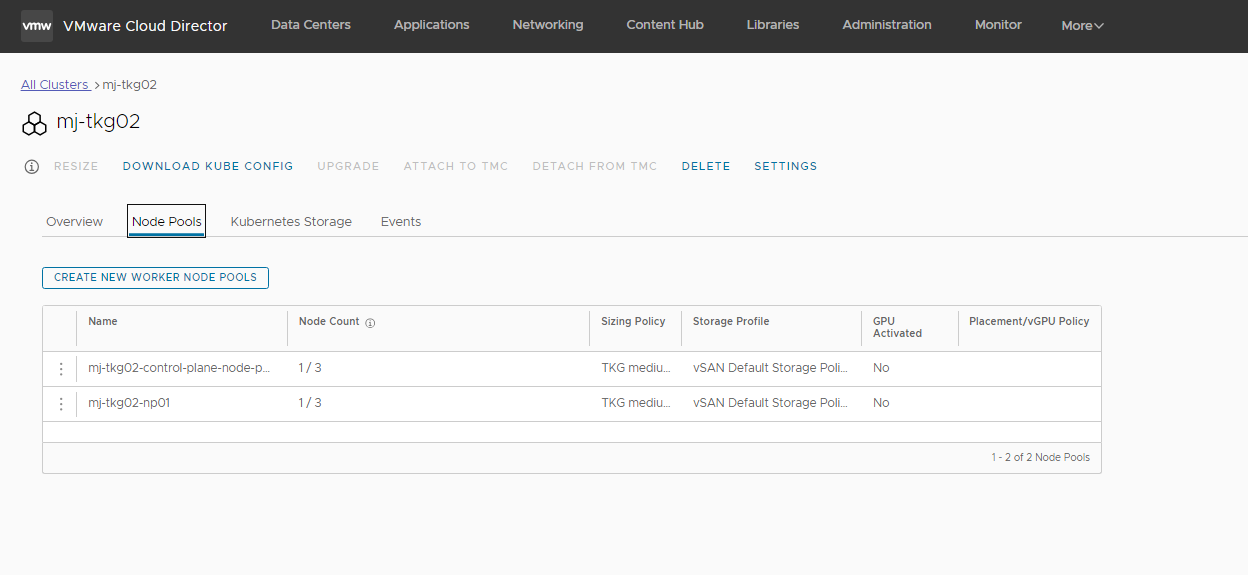Switch to the Overview tab

pyautogui.click(x=74, y=222)
